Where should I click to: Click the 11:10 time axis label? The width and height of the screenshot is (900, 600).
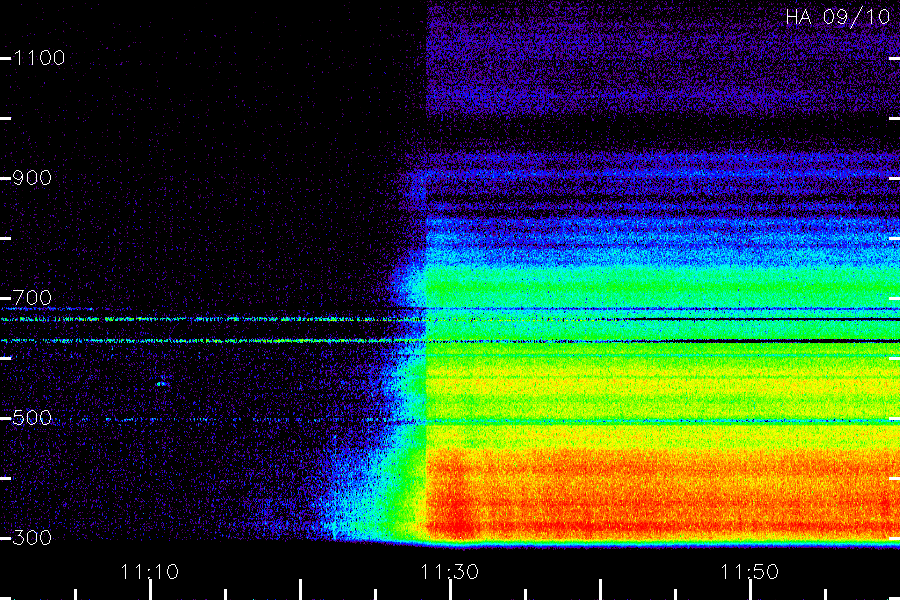pyautogui.click(x=150, y=572)
